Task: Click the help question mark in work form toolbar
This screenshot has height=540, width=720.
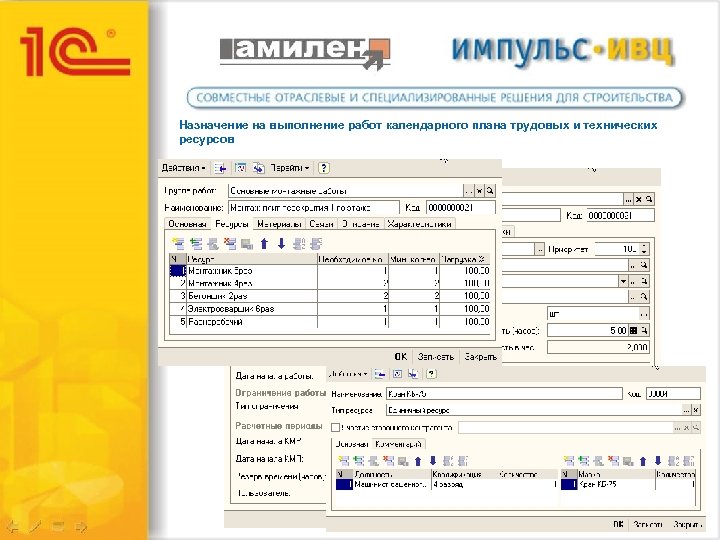Action: pyautogui.click(x=324, y=168)
